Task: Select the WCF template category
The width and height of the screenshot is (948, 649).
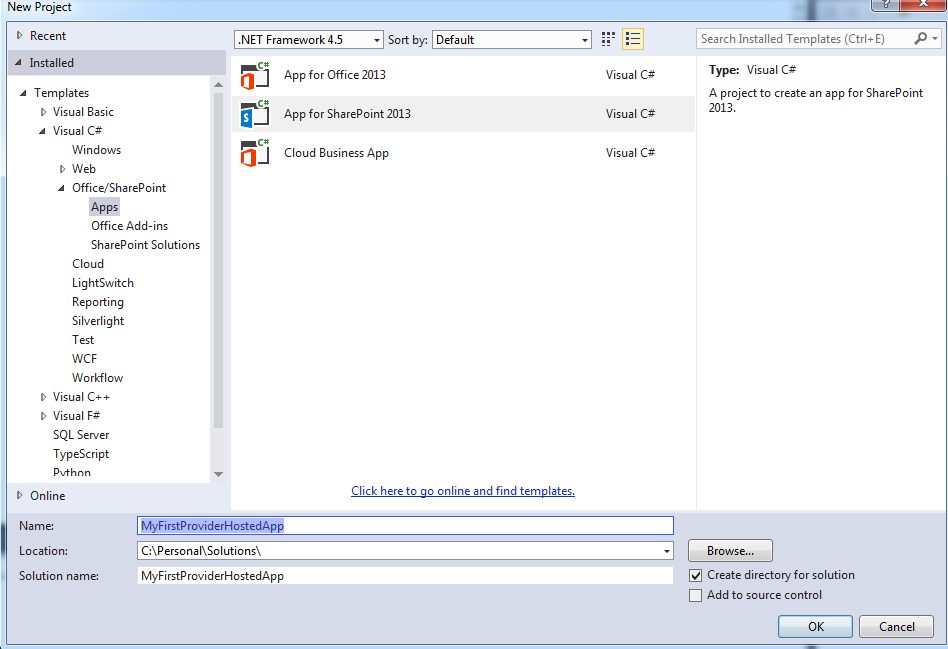Action: 84,359
